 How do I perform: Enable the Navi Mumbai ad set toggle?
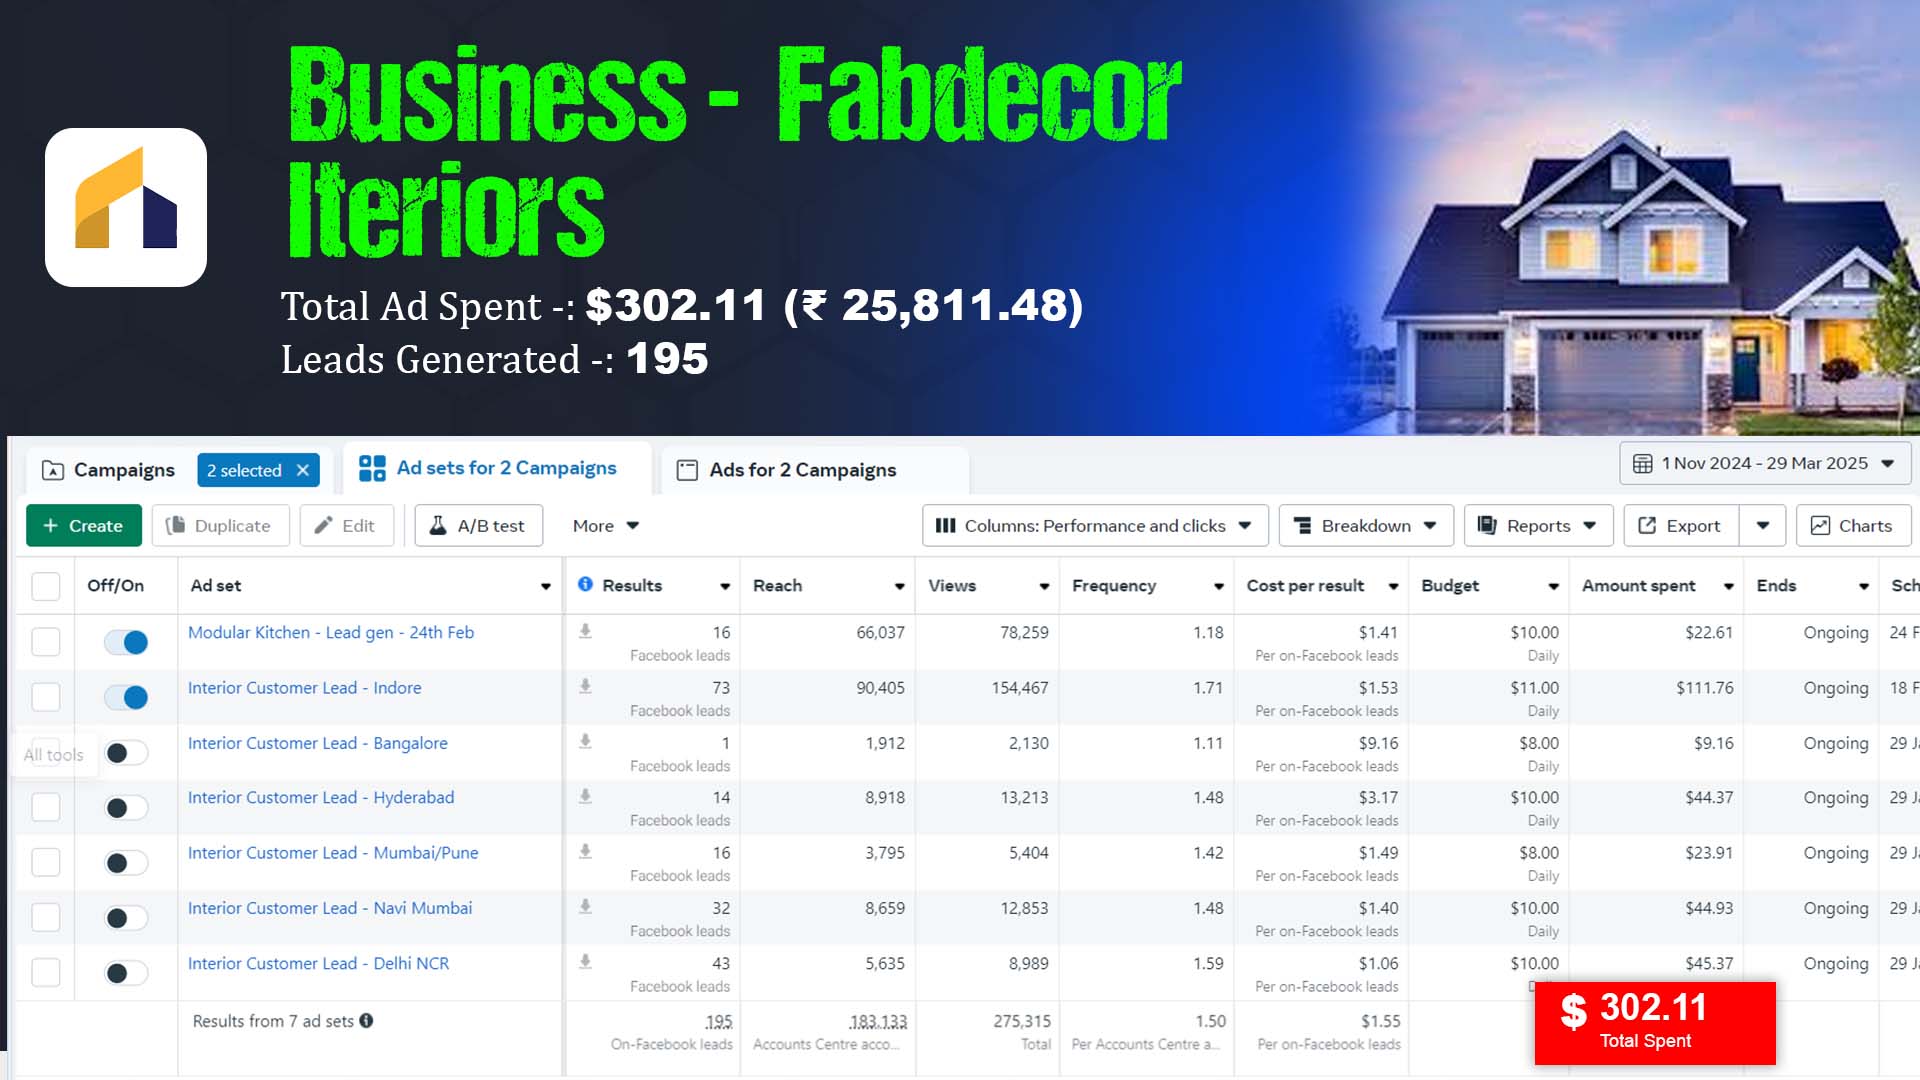pyautogui.click(x=126, y=918)
